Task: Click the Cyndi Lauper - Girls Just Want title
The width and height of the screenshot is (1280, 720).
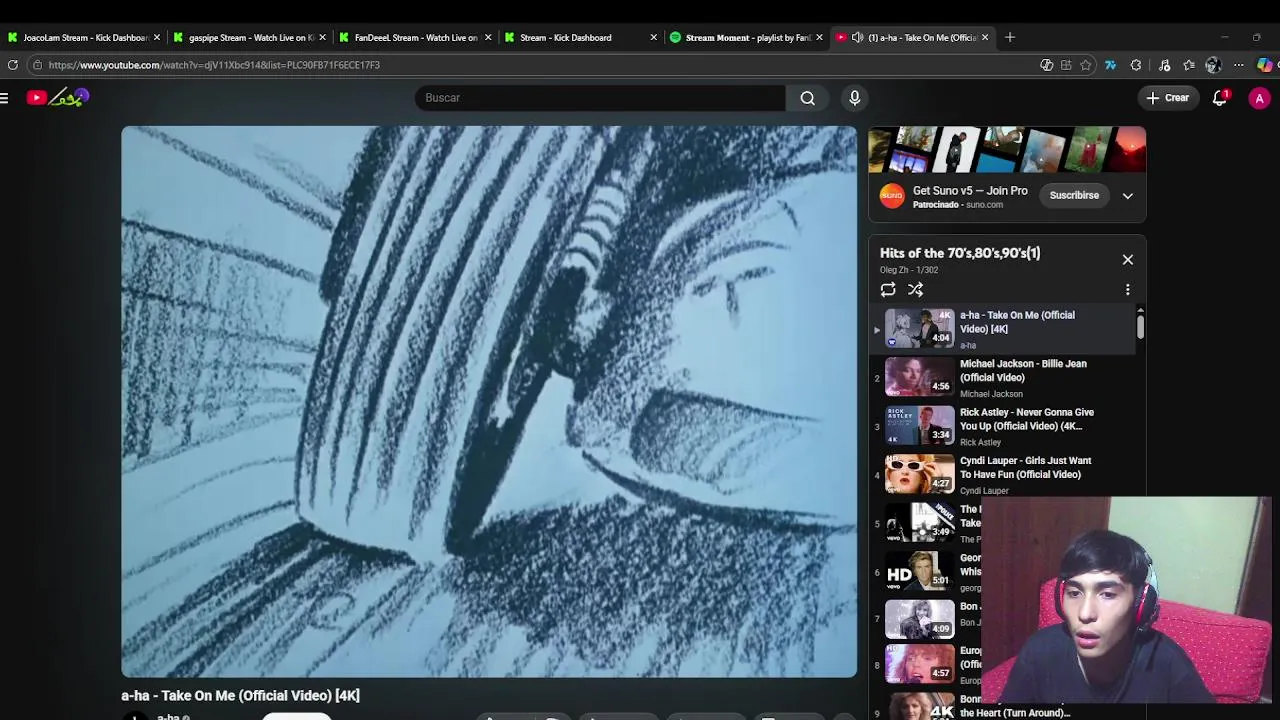Action: click(1025, 468)
